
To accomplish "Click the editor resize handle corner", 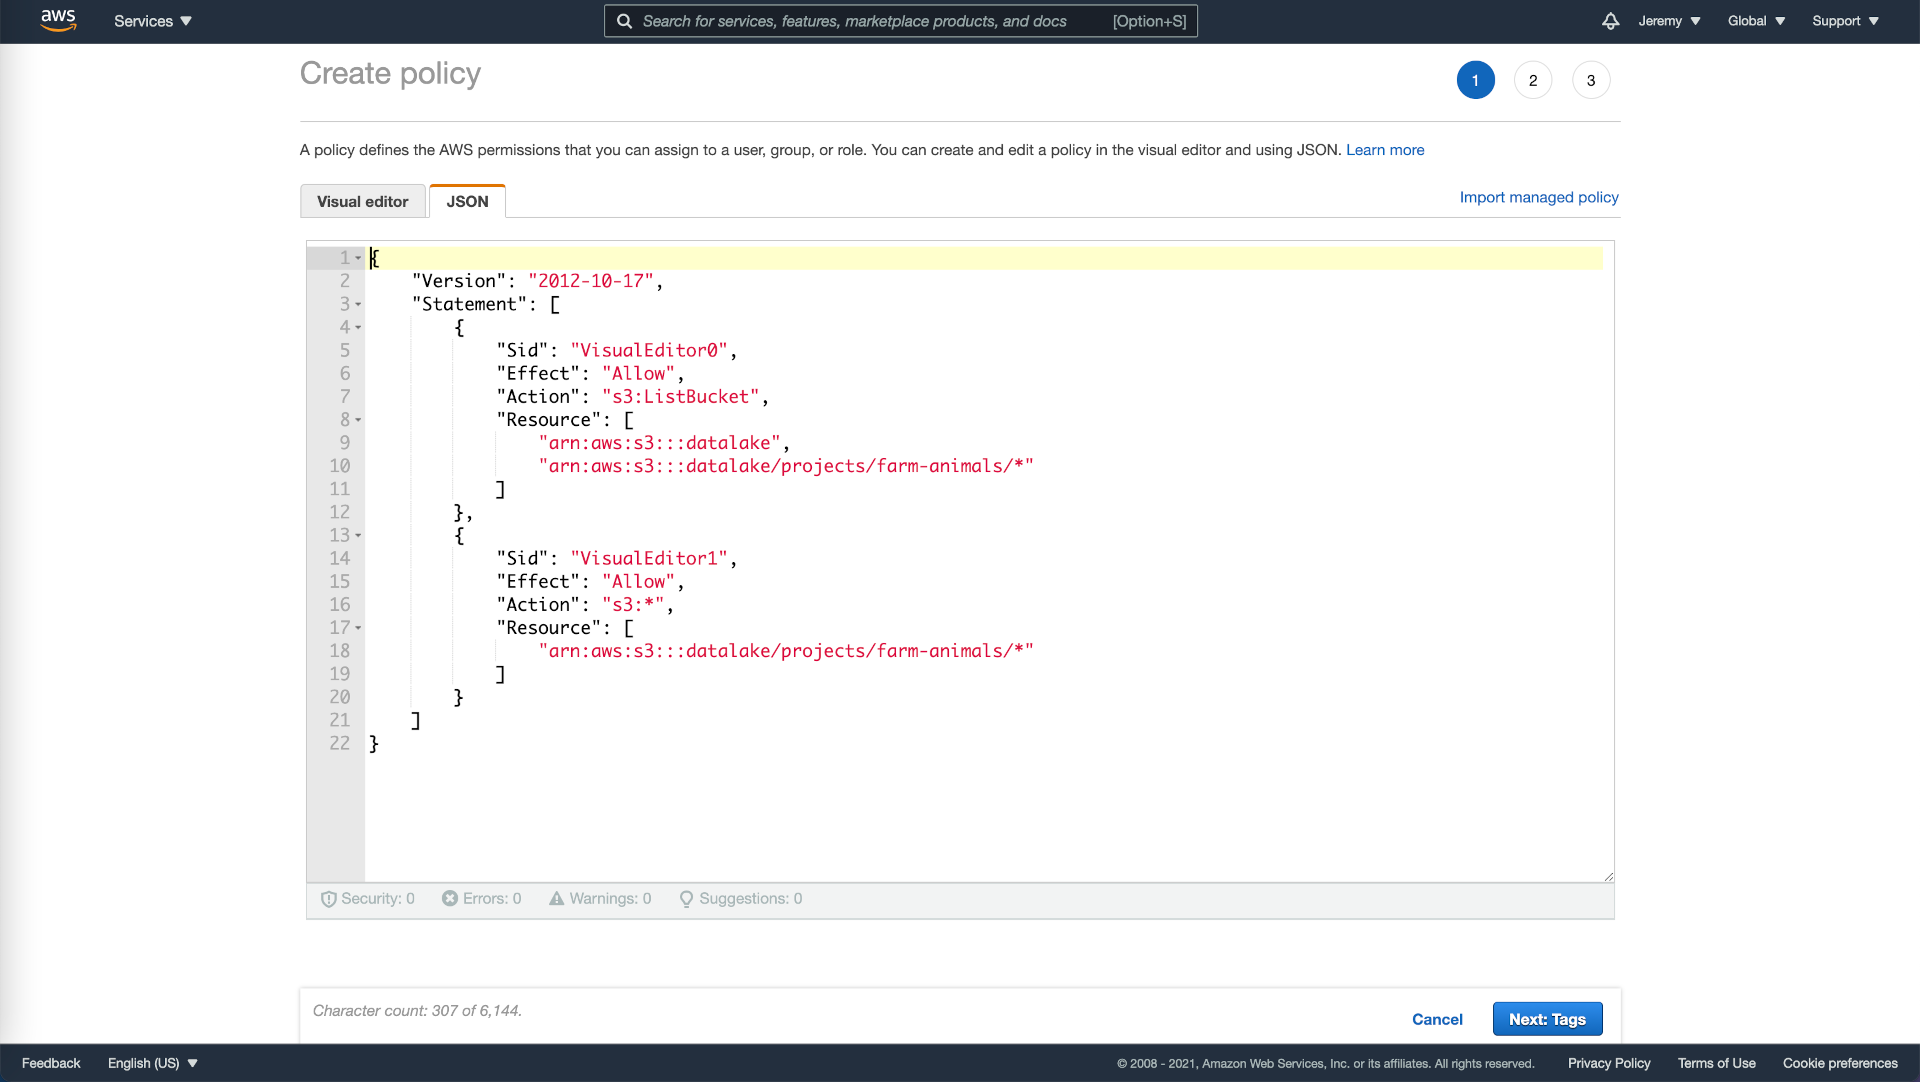I will pos(1608,877).
